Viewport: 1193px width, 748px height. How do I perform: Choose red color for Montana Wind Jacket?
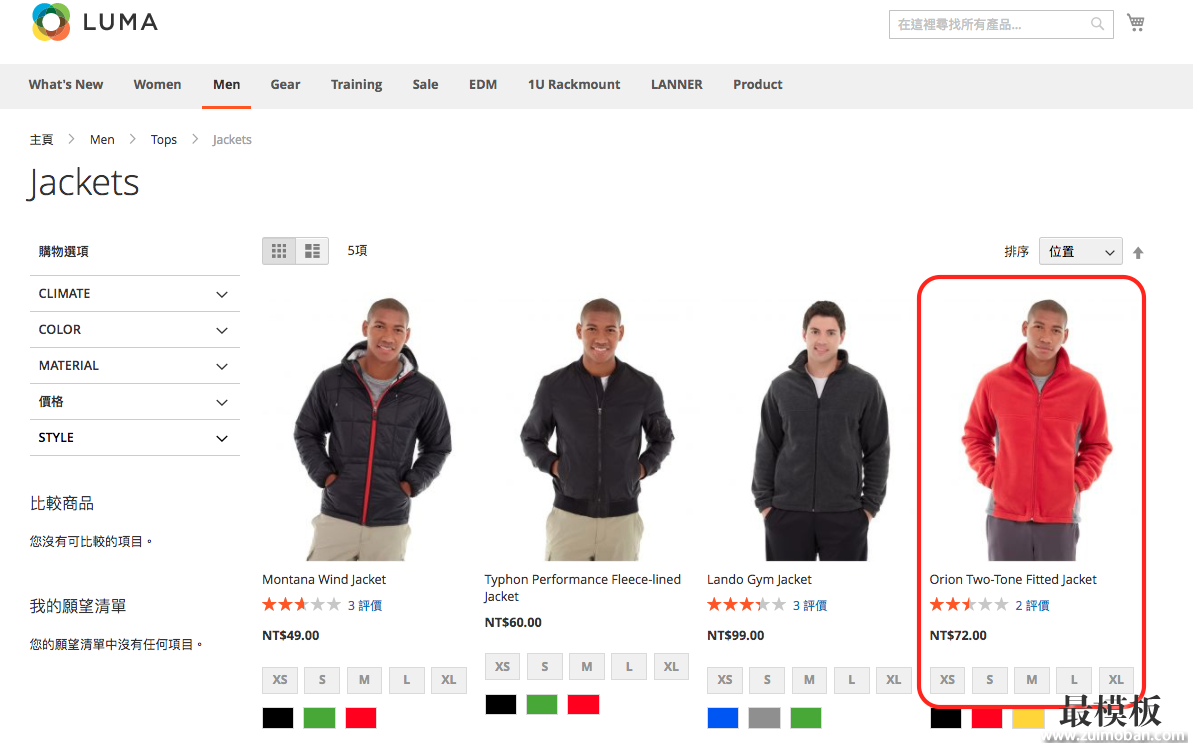point(361,718)
